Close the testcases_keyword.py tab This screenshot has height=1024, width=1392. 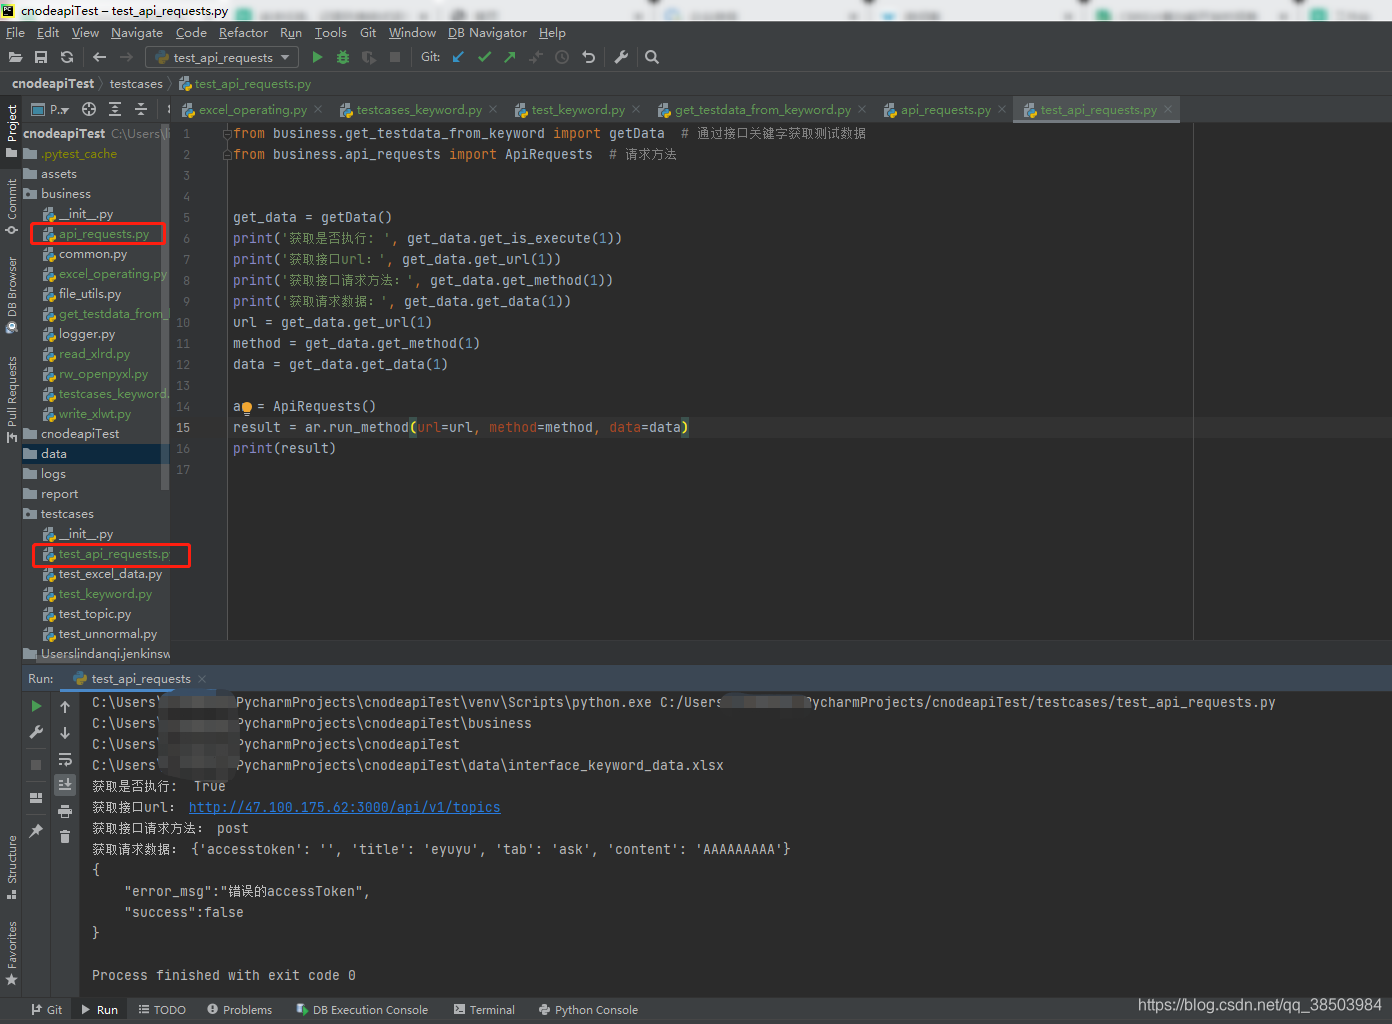coord(493,110)
